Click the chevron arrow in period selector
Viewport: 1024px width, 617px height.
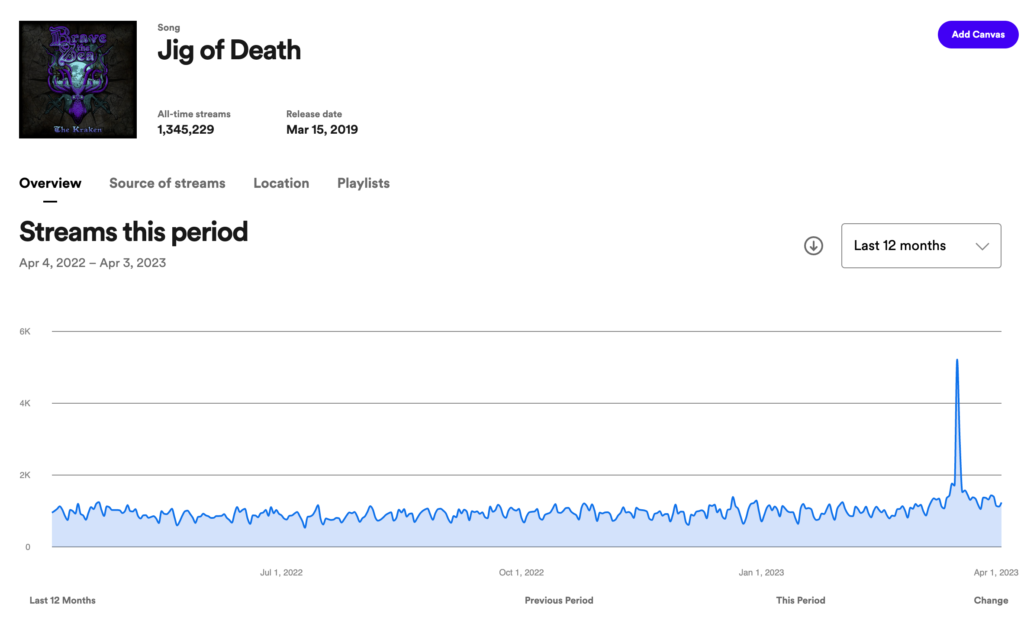pyautogui.click(x=982, y=246)
